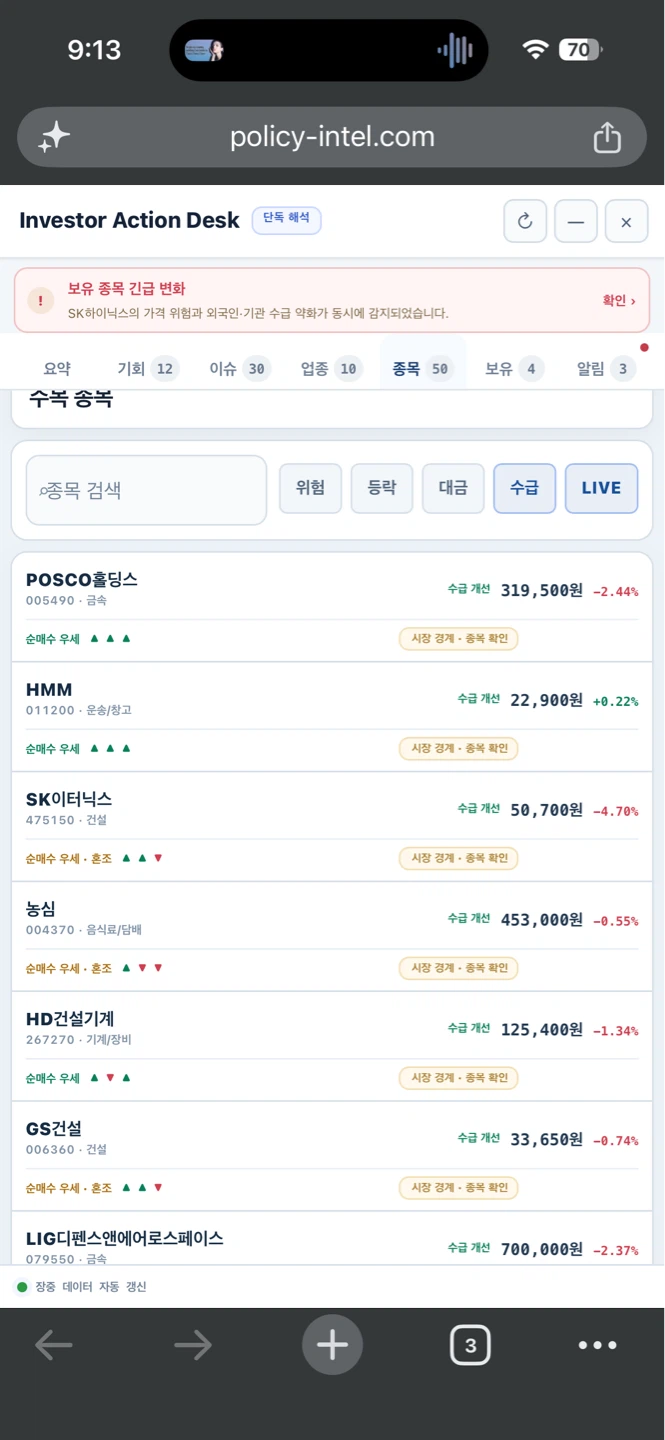This screenshot has height=1440, width=665.
Task: Enable the 위험 filter chip
Action: coord(310,488)
